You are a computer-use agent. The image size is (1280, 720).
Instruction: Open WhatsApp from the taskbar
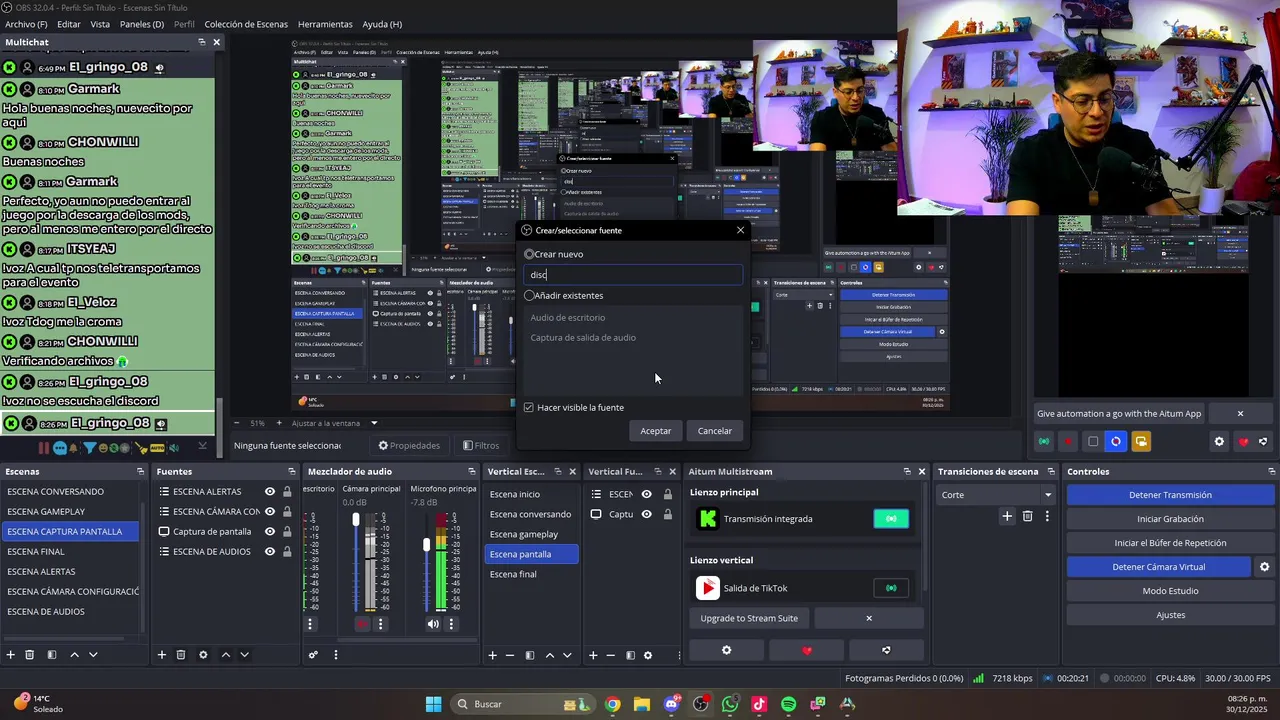[x=730, y=704]
